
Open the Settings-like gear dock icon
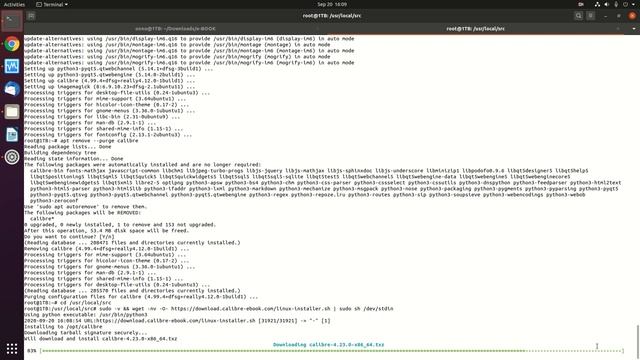pyautogui.click(x=12, y=157)
